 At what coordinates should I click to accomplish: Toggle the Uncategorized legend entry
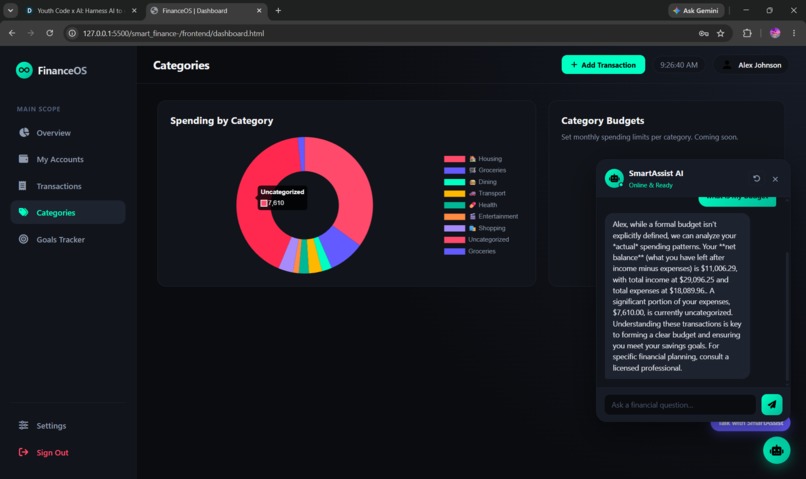point(477,240)
